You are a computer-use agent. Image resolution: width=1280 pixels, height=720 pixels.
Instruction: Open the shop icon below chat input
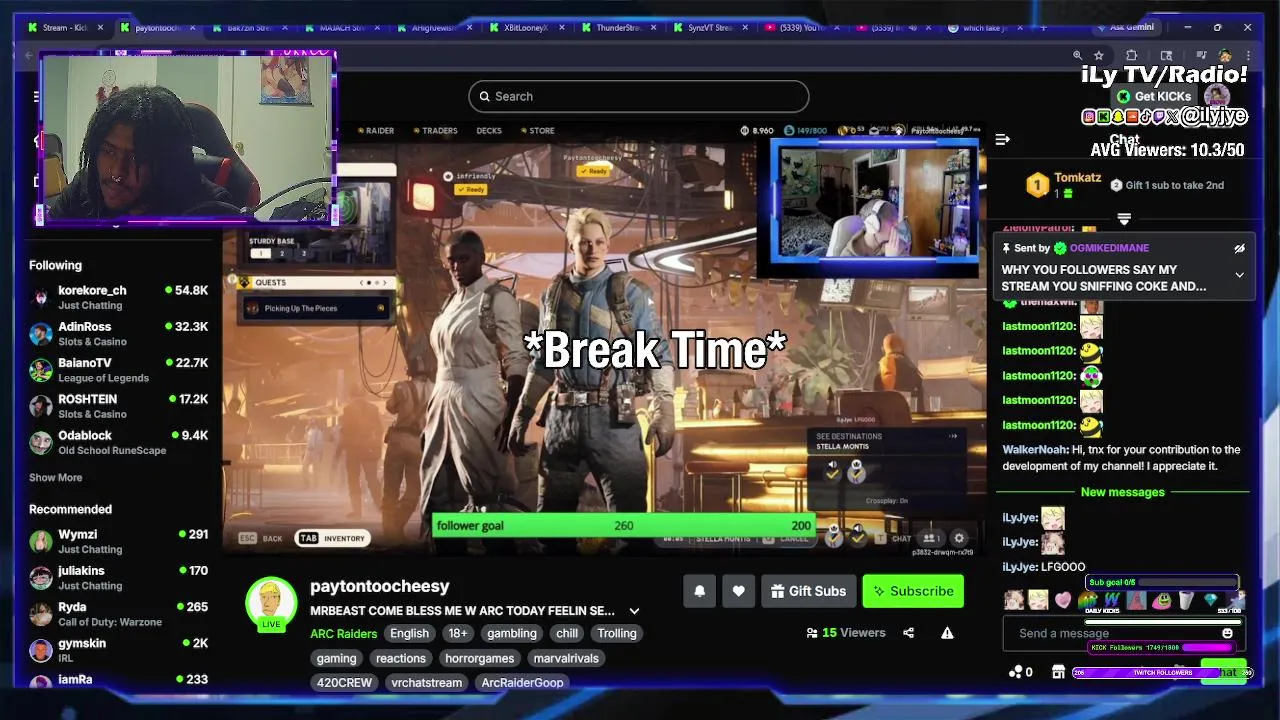[x=1058, y=672]
